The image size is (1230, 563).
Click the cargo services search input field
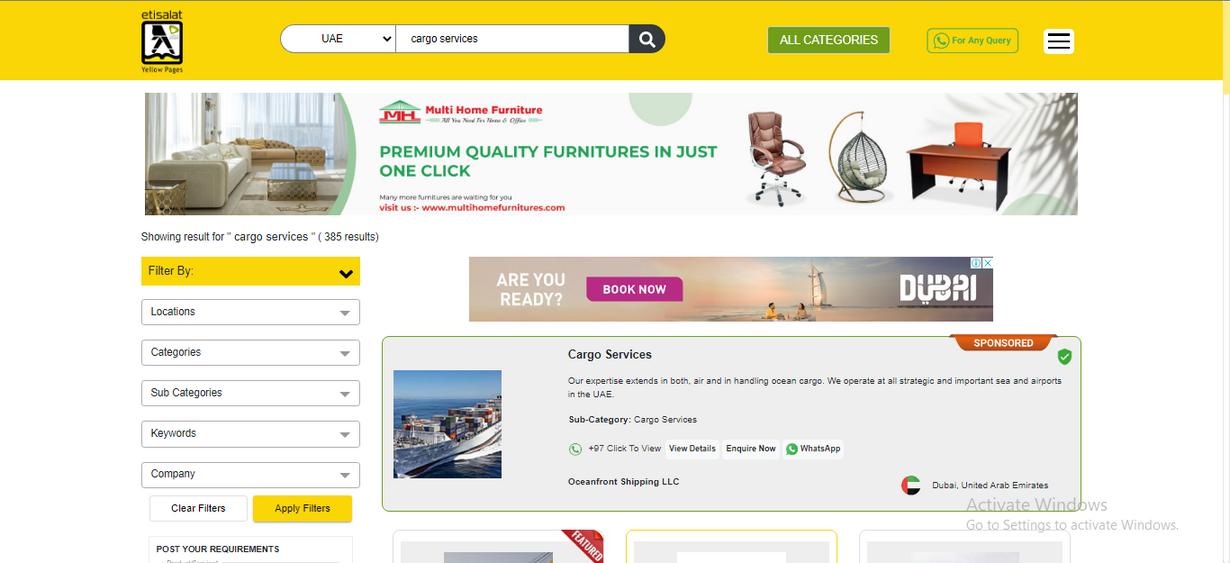(512, 39)
